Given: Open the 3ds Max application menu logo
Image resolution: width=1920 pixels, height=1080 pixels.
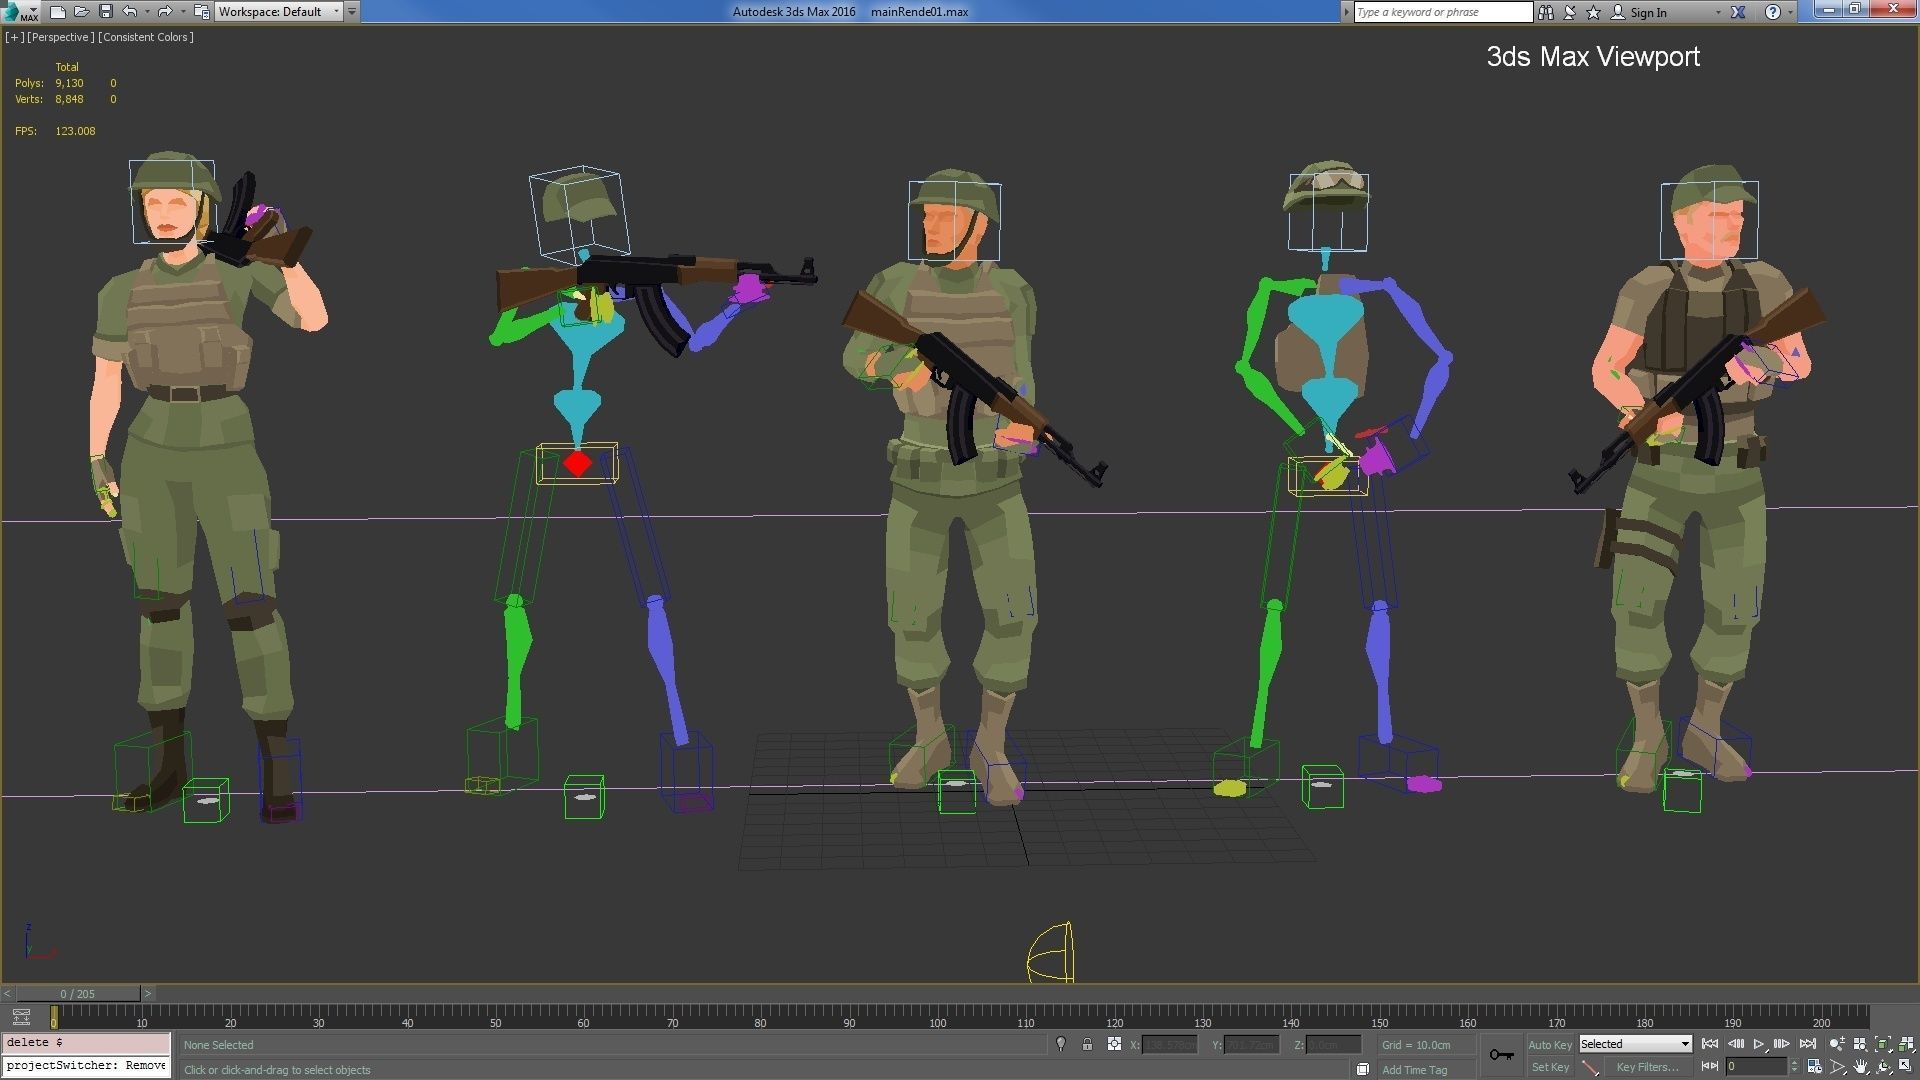Looking at the screenshot, I should tap(20, 12).
